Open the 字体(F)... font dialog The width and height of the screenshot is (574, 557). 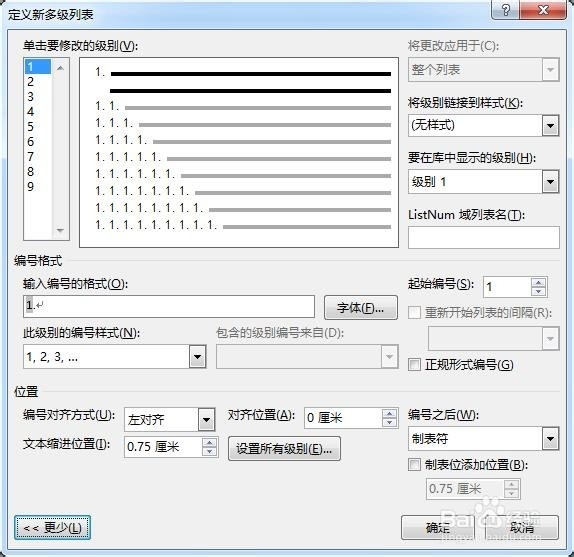point(361,308)
